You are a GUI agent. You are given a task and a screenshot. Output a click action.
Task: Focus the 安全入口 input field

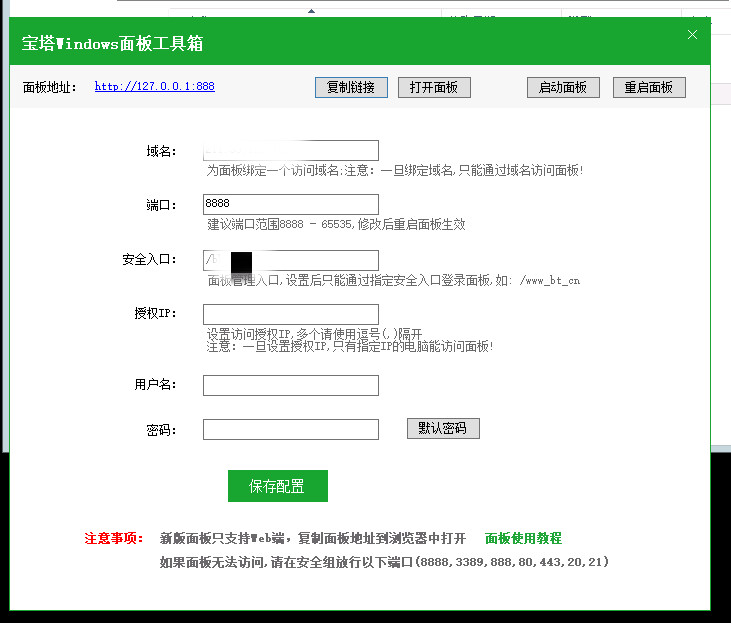291,260
